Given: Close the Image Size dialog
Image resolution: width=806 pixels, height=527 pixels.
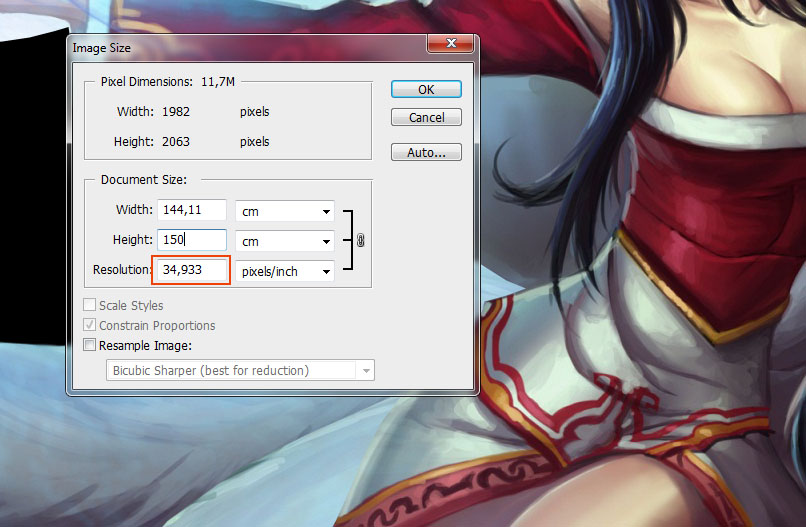Looking at the screenshot, I should [x=450, y=44].
